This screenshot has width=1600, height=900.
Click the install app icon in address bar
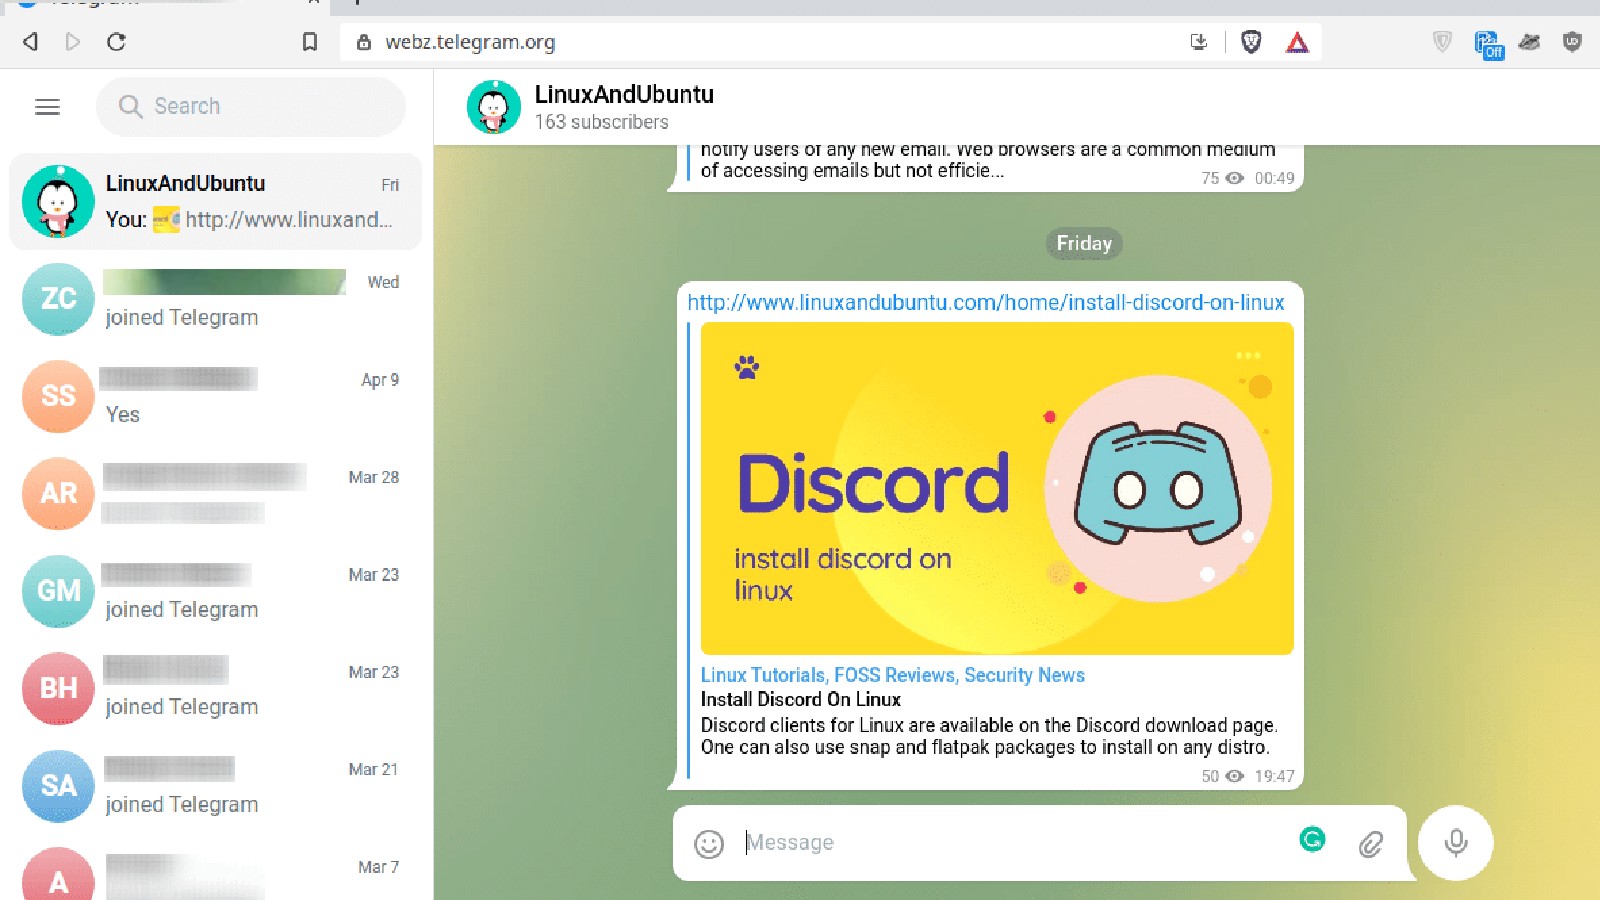click(x=1199, y=42)
